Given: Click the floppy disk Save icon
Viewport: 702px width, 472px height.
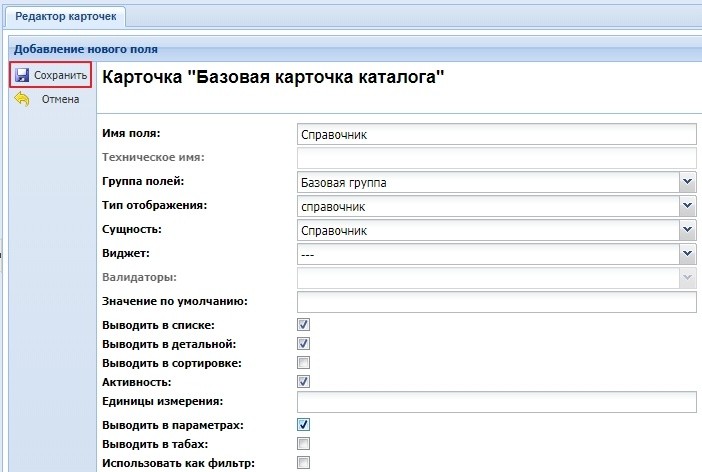Looking at the screenshot, I should coord(21,75).
